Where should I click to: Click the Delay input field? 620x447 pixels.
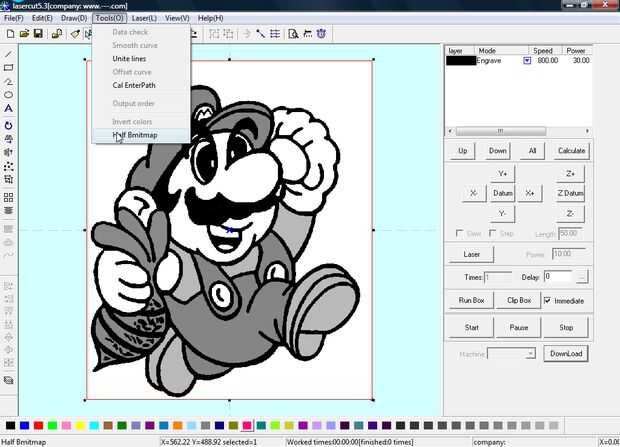(x=559, y=276)
